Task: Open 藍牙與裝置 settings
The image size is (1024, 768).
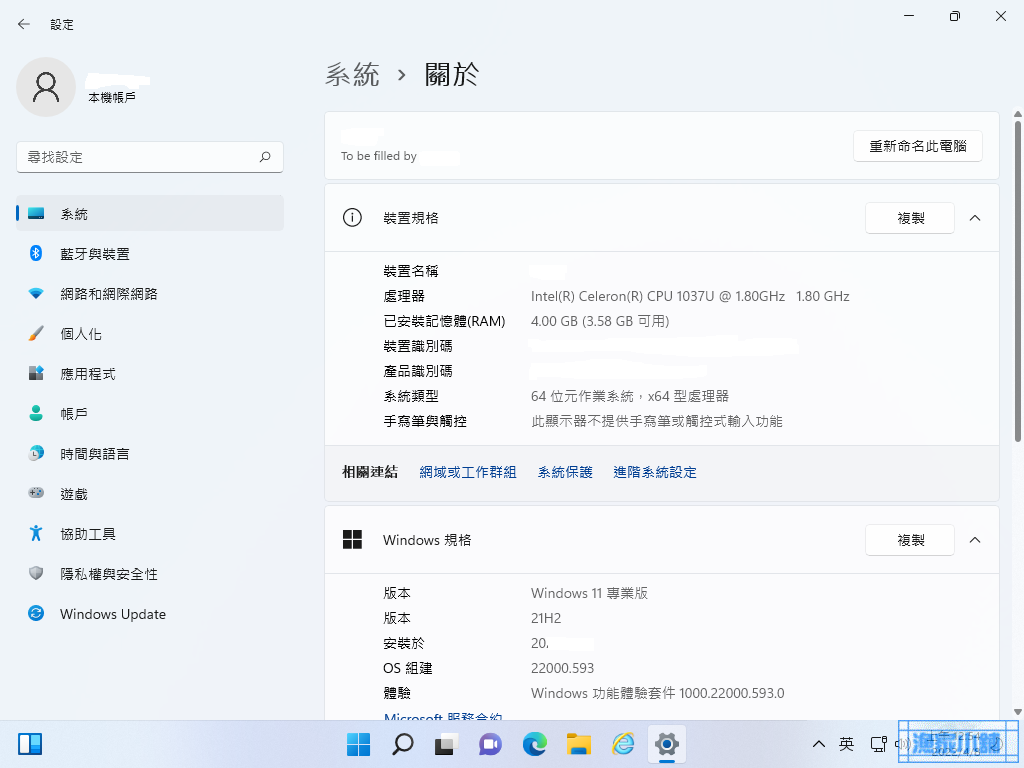Action: [x=150, y=254]
